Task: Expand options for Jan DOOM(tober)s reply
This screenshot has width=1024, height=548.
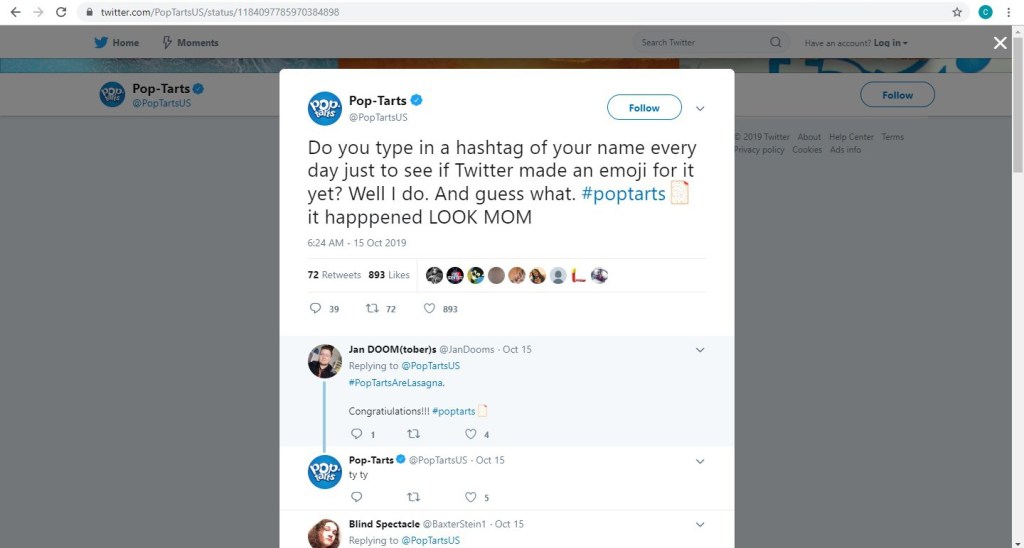Action: (x=700, y=350)
